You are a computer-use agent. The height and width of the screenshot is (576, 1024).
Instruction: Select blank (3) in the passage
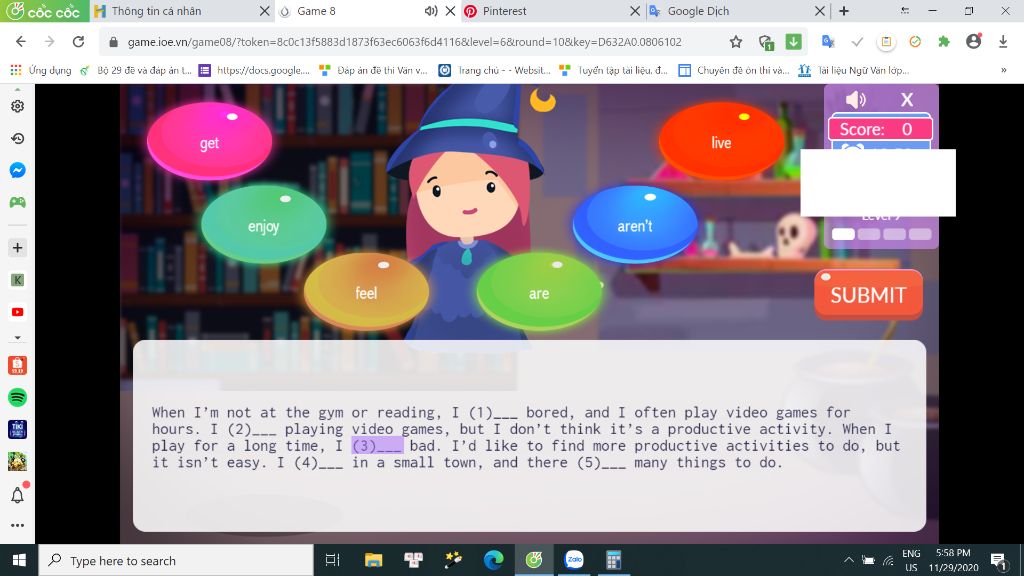point(377,446)
